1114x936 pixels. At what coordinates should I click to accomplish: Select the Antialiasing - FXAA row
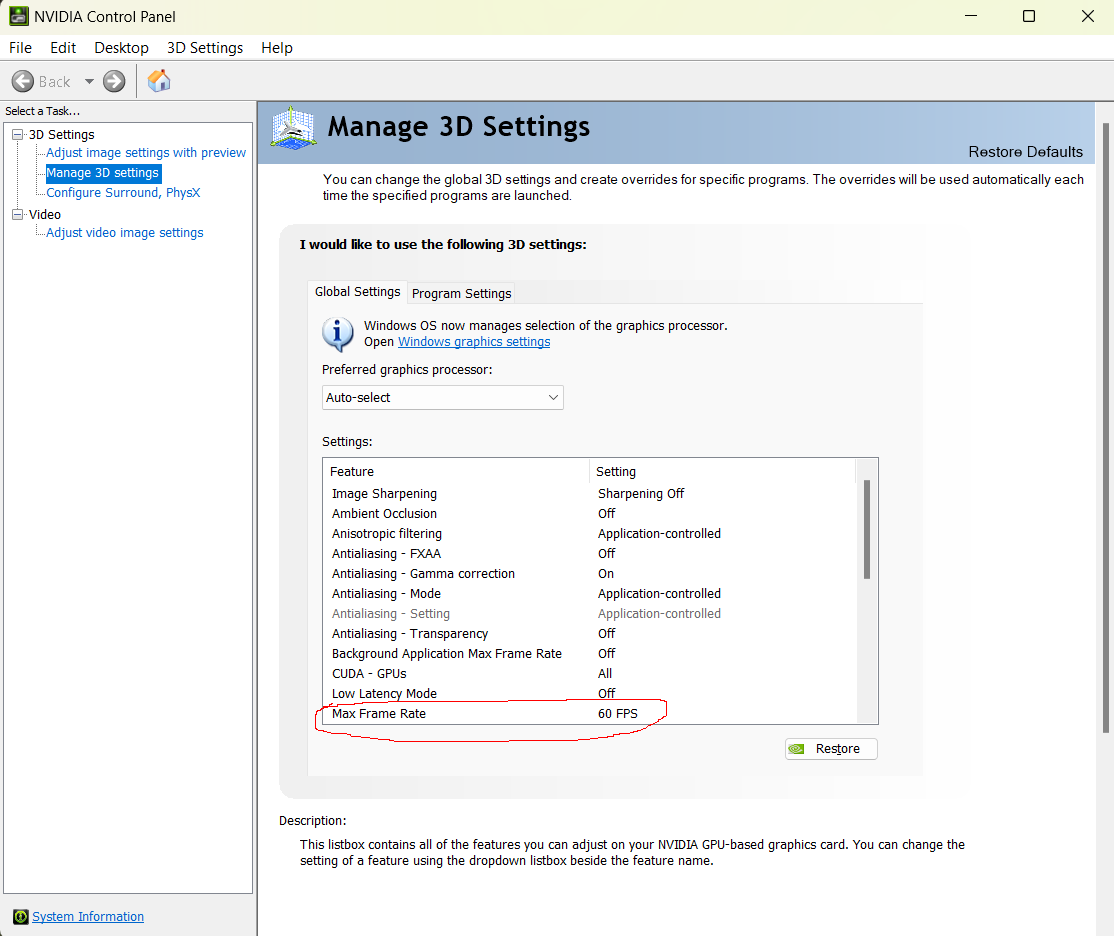click(590, 553)
